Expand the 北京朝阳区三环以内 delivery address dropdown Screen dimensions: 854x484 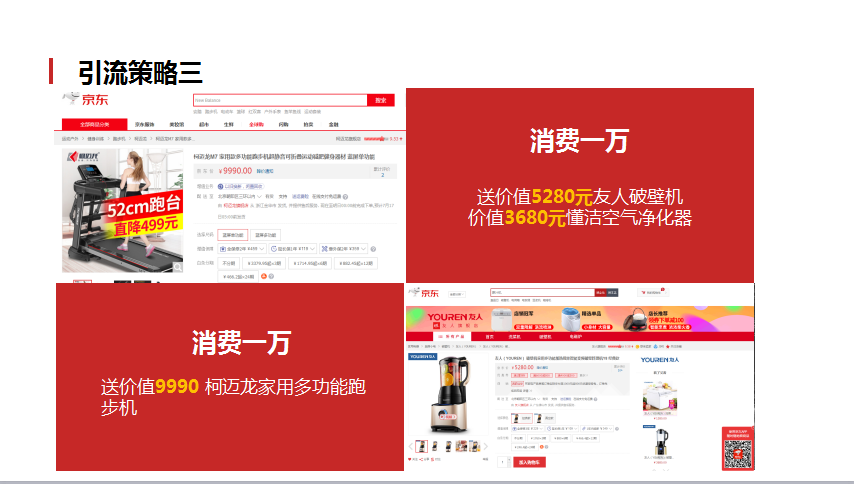coord(240,197)
